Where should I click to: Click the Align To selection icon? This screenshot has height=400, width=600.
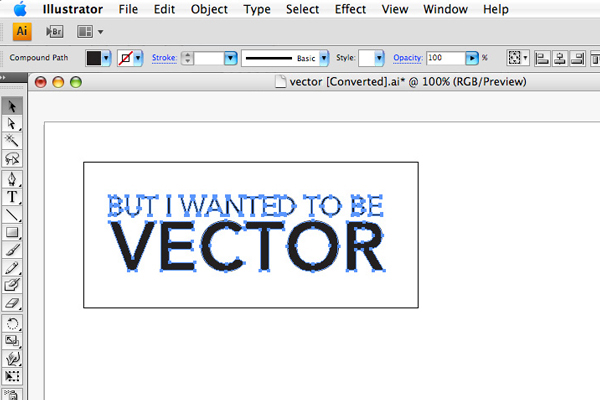[x=514, y=58]
